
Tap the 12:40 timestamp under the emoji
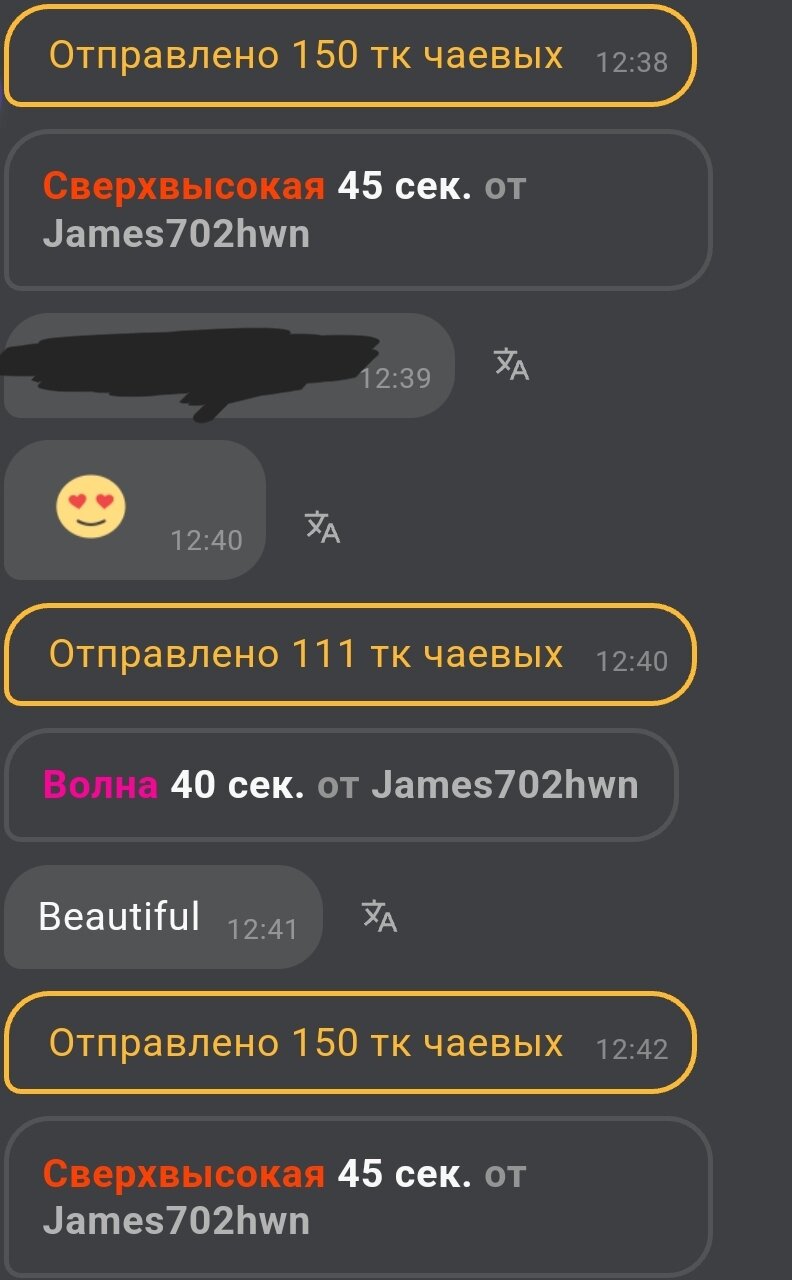pyautogui.click(x=207, y=541)
